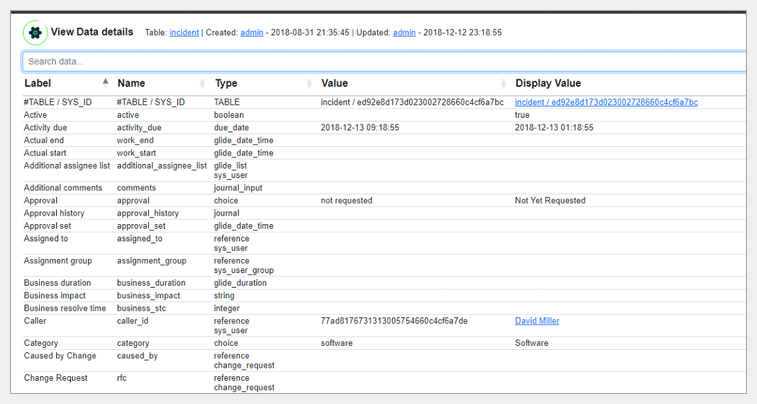
Task: Open the David Miller caller link
Action: (x=537, y=321)
